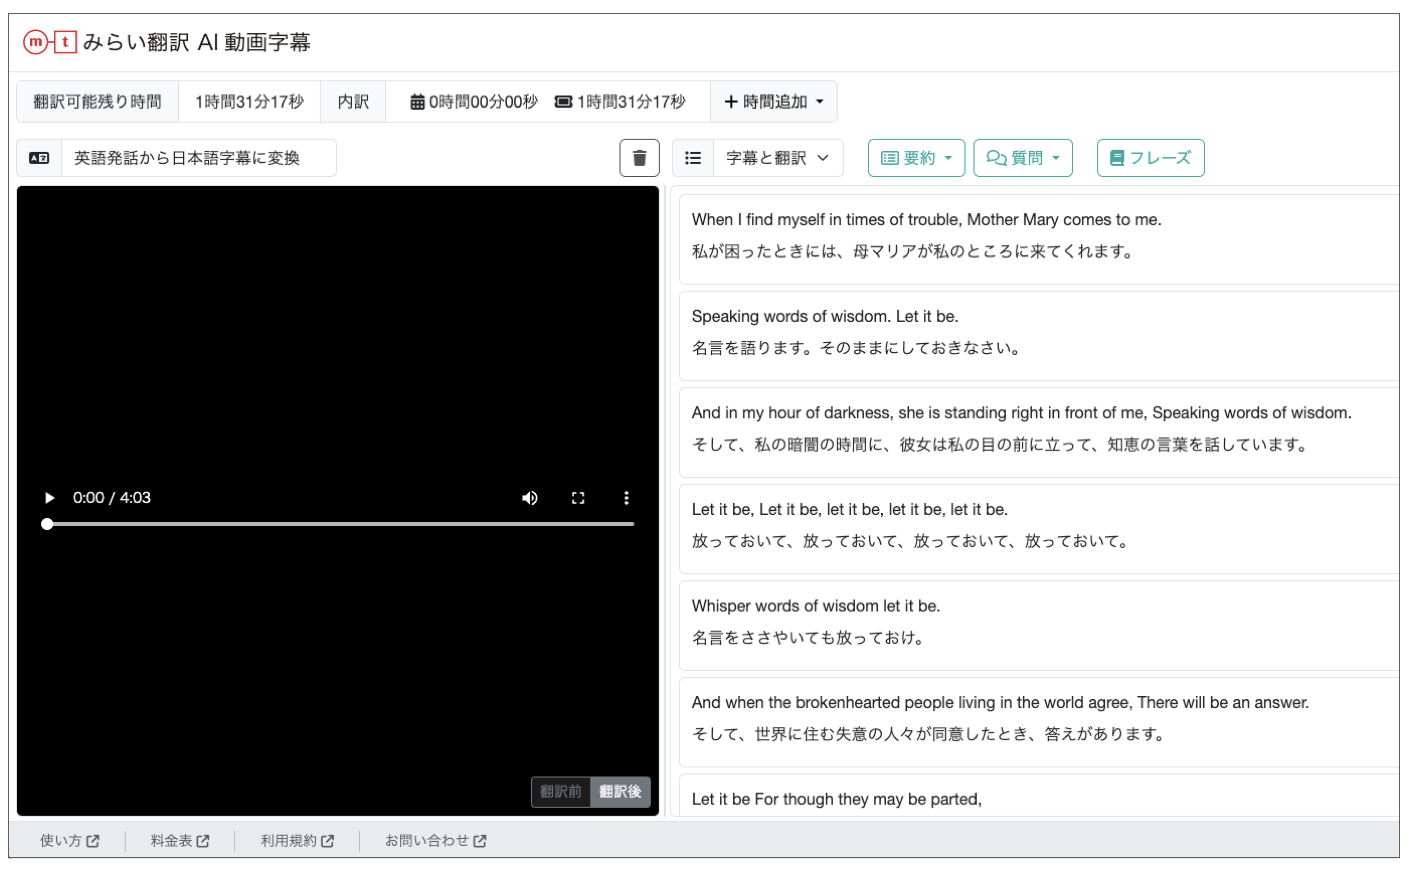
Task: Expand the 質問 question dropdown
Action: point(1023,158)
